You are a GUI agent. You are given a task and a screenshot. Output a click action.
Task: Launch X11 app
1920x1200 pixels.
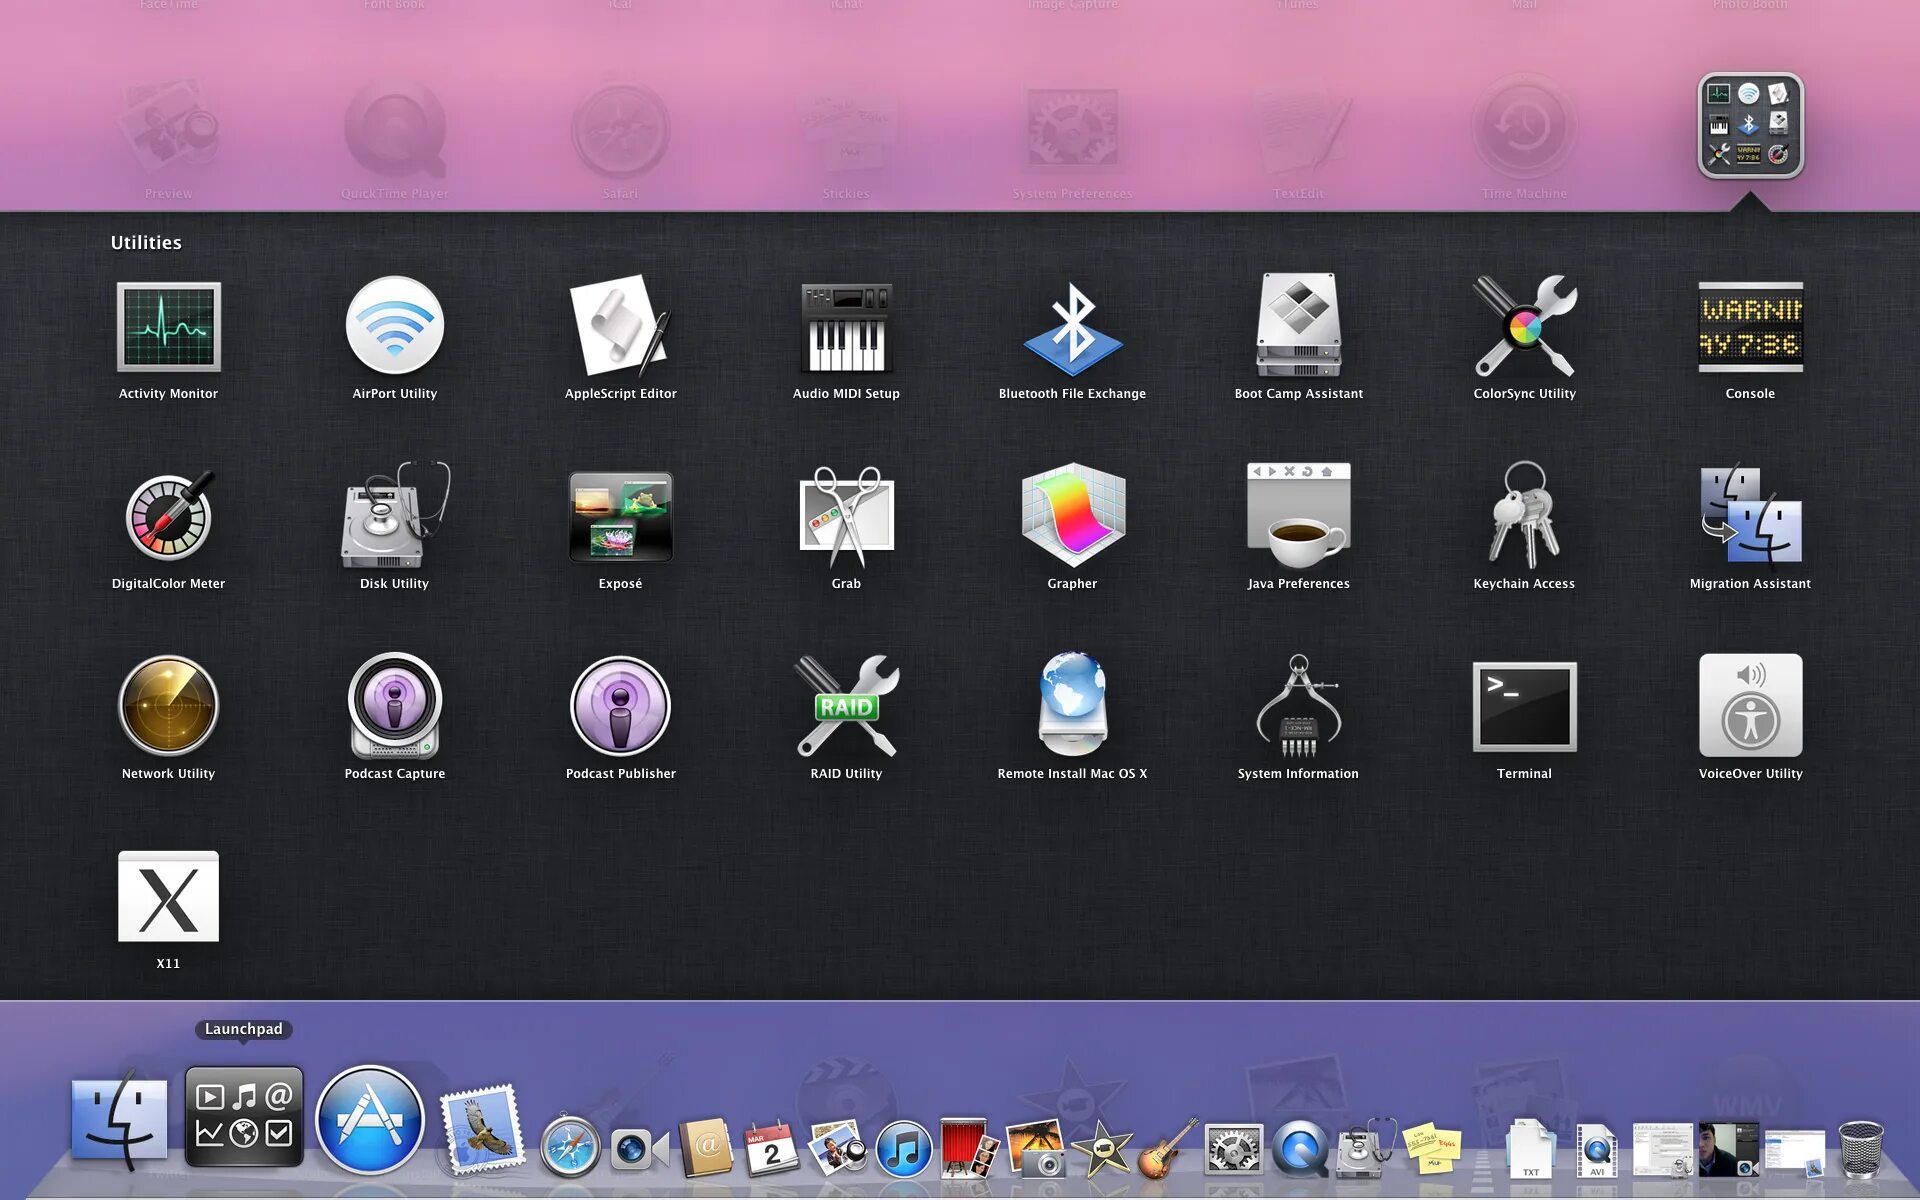[168, 897]
